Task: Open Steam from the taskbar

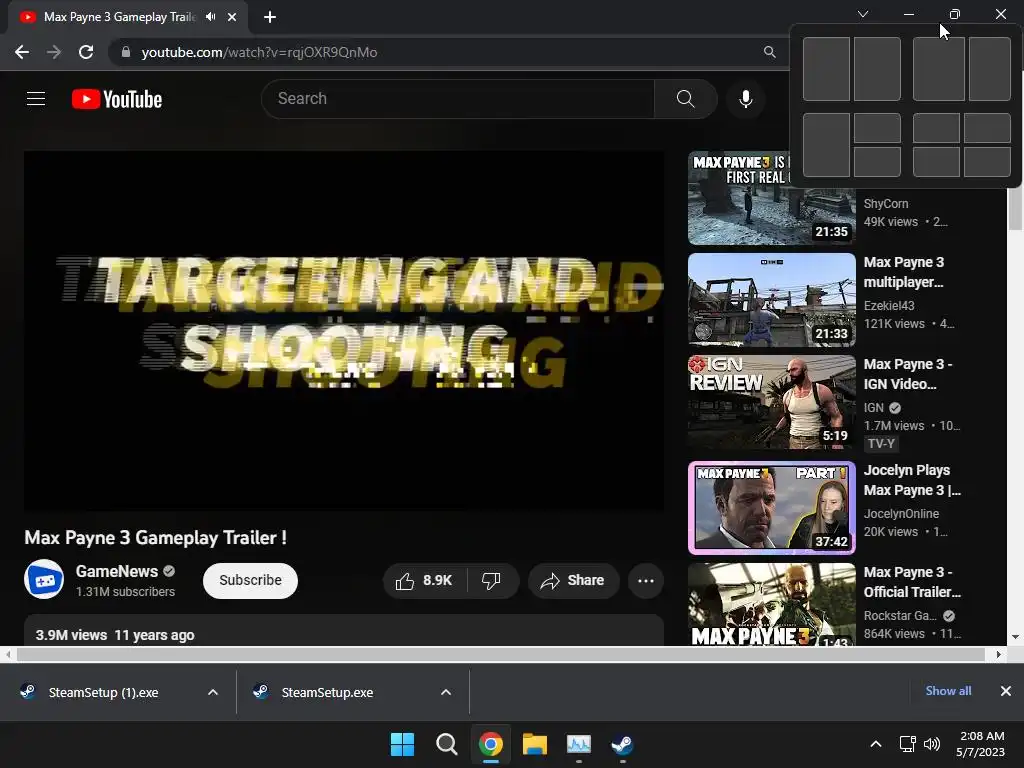Action: pos(622,744)
